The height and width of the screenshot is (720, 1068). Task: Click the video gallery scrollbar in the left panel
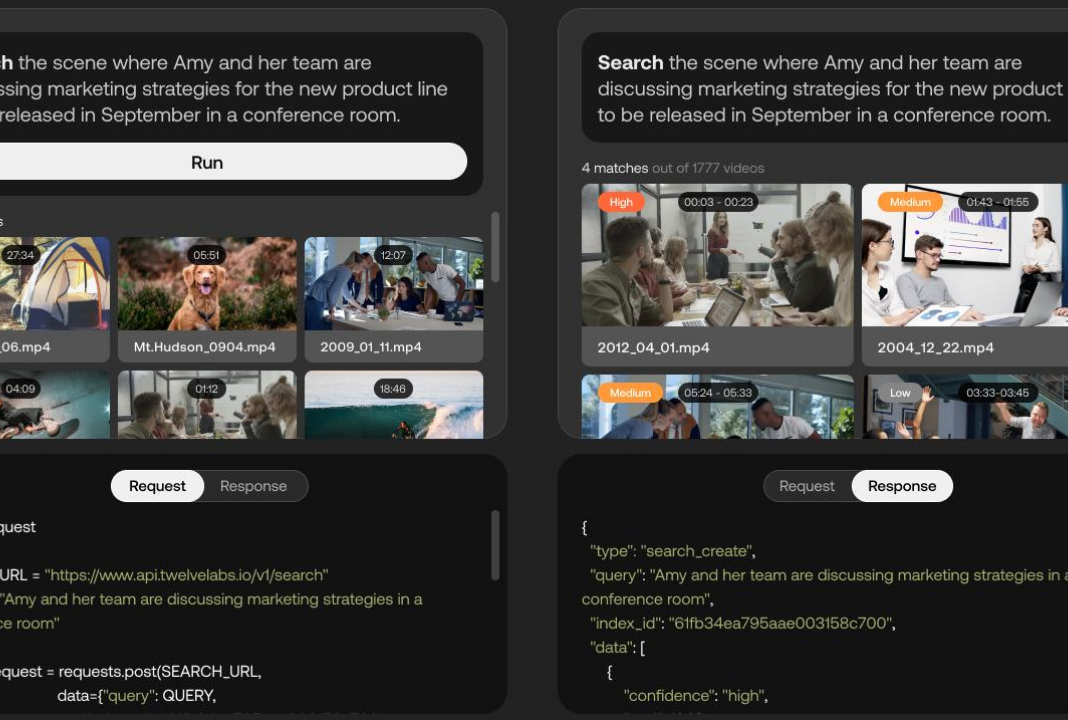(x=495, y=247)
